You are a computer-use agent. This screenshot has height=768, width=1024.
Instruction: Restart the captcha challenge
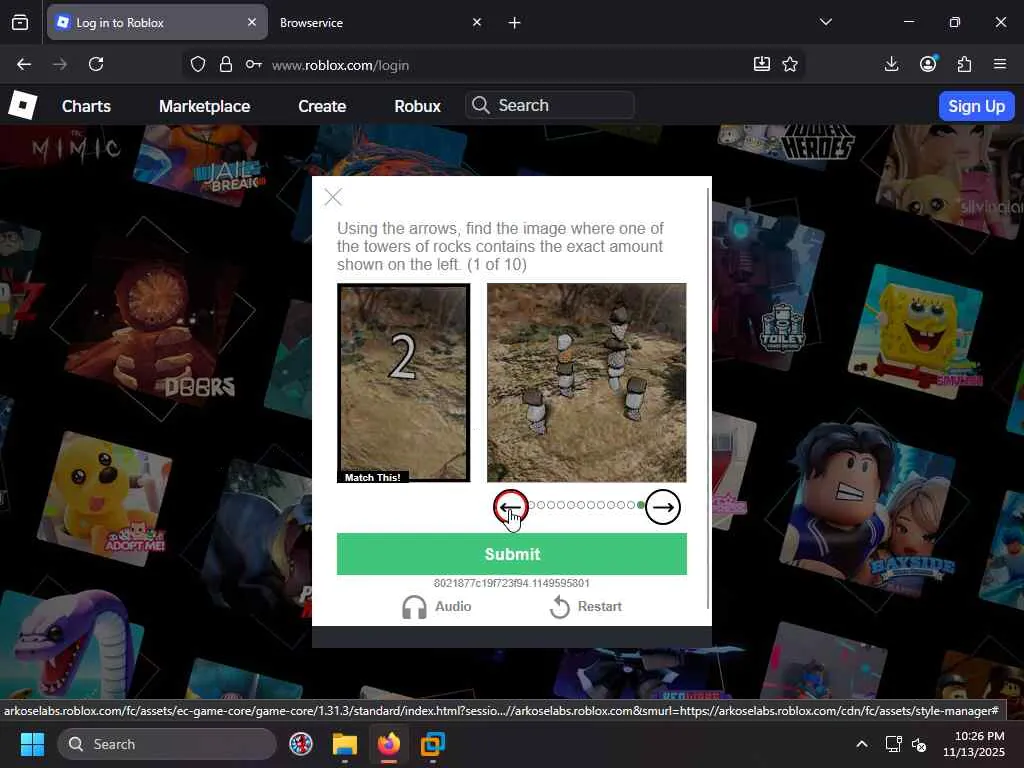pos(586,607)
